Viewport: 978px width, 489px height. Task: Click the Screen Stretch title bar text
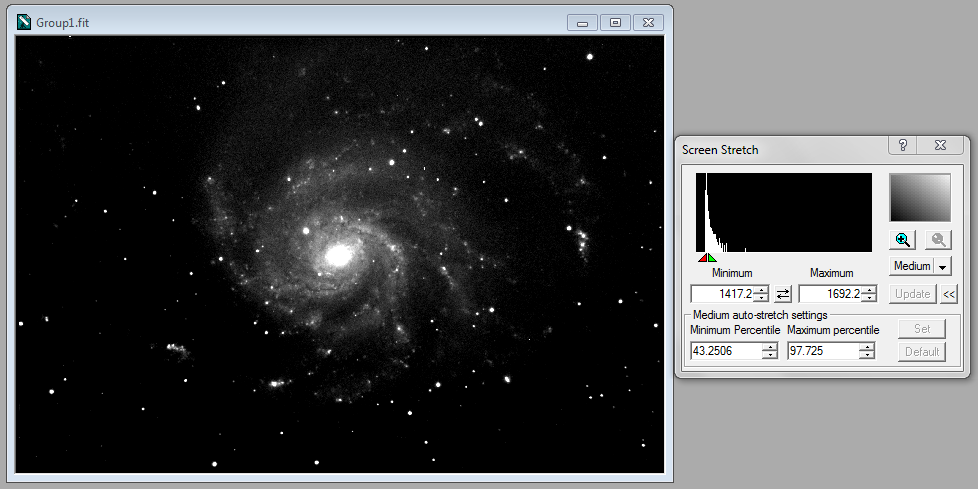pos(720,150)
